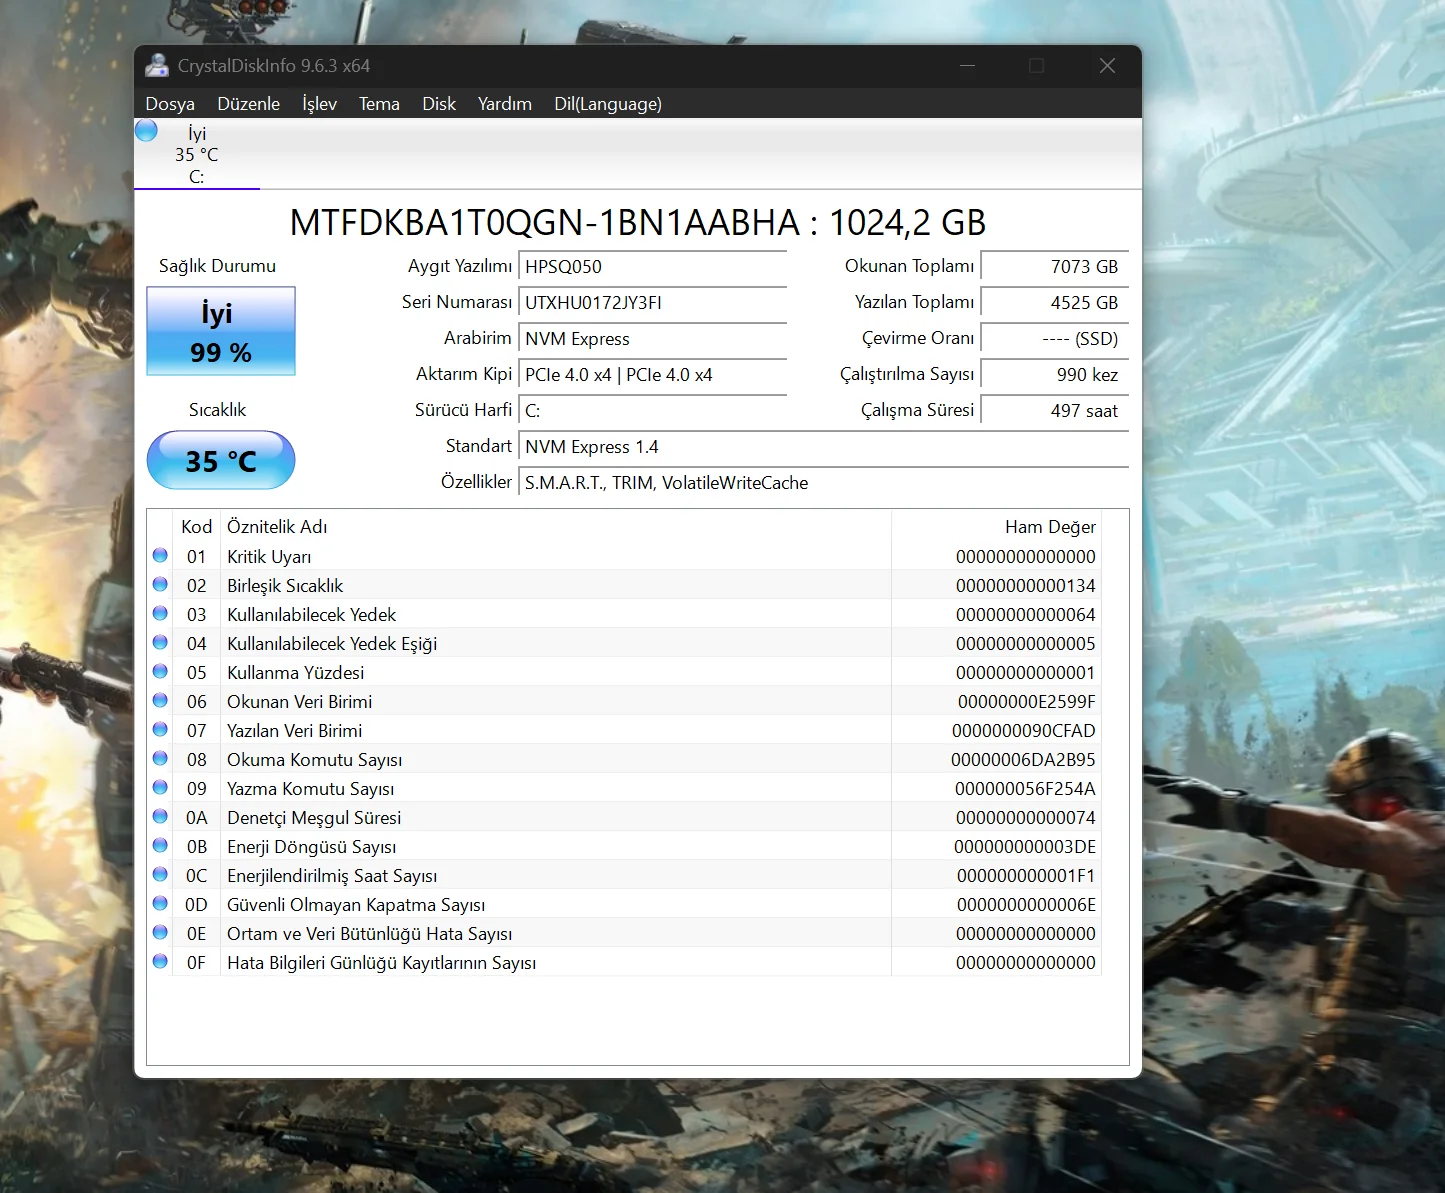
Task: Open the Dil(Language) menu
Action: point(607,104)
